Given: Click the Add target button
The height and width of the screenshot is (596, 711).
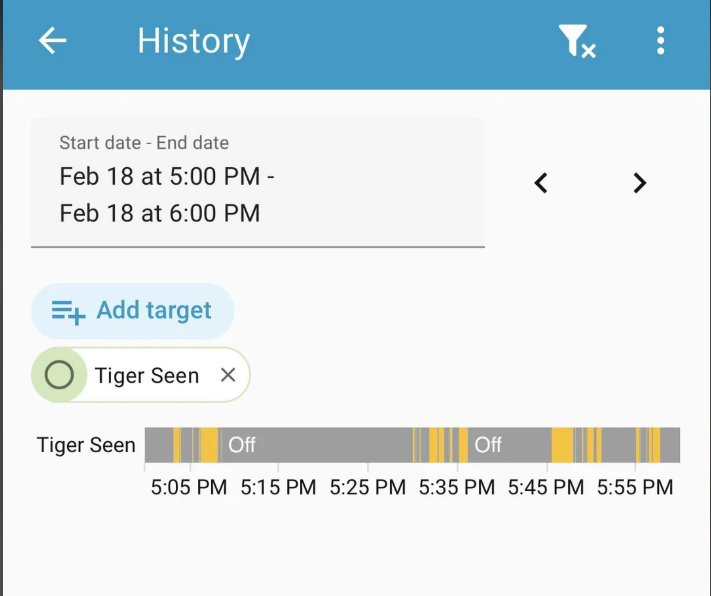Looking at the screenshot, I should pyautogui.click(x=133, y=311).
